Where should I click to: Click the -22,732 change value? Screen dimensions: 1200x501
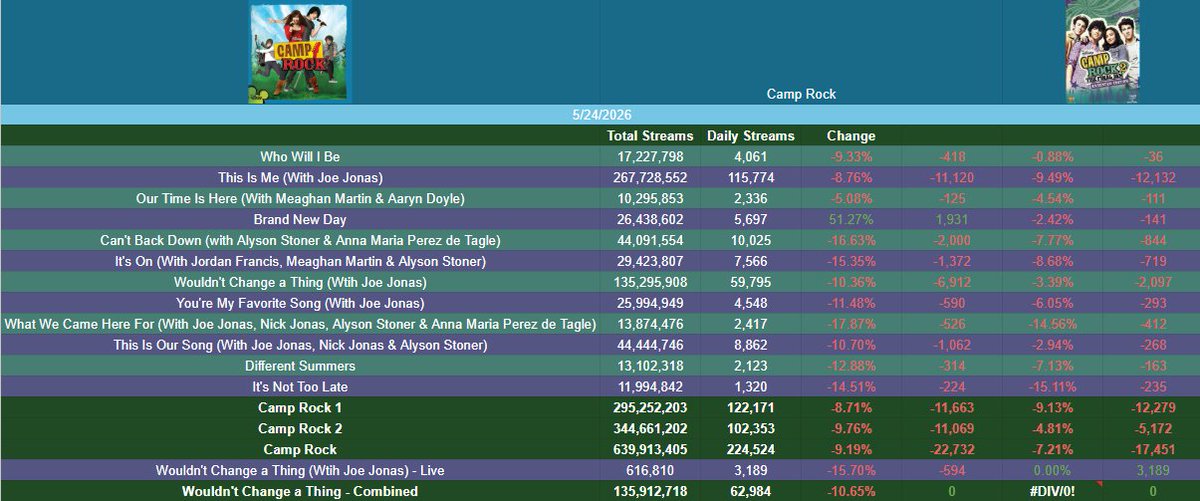point(951,450)
